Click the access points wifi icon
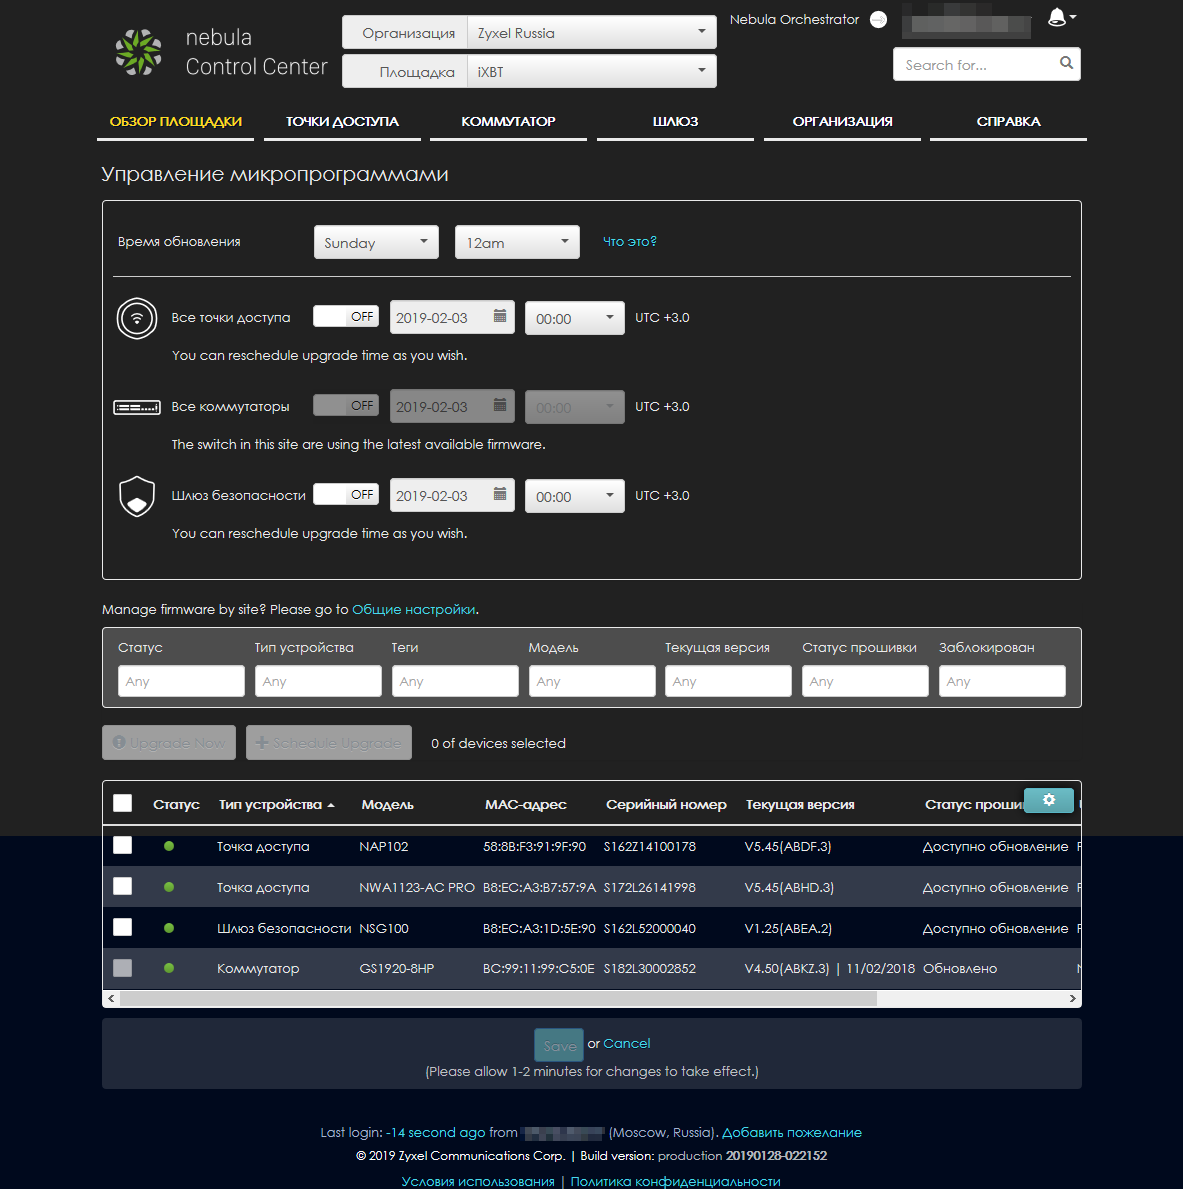Screen dimensions: 1183x1189 pos(136,318)
